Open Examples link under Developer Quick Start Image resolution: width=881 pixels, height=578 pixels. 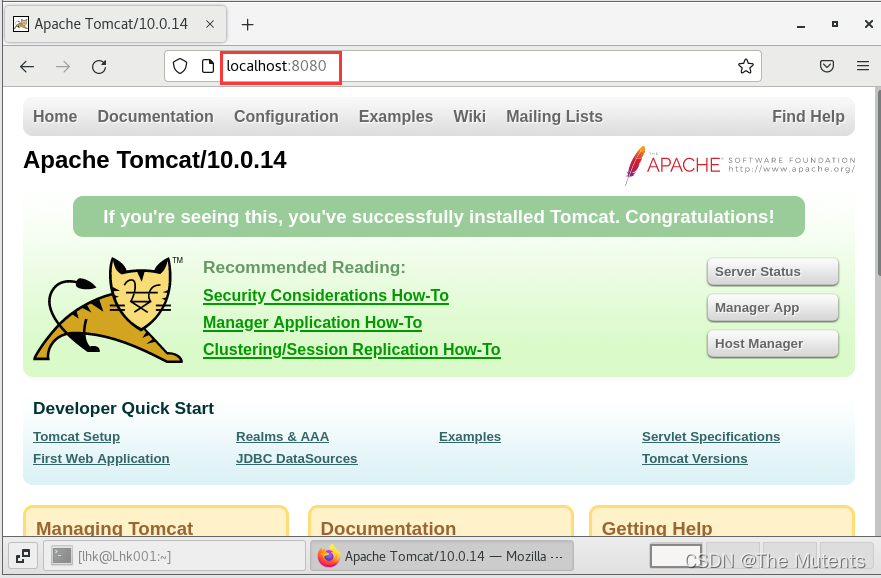pos(470,436)
